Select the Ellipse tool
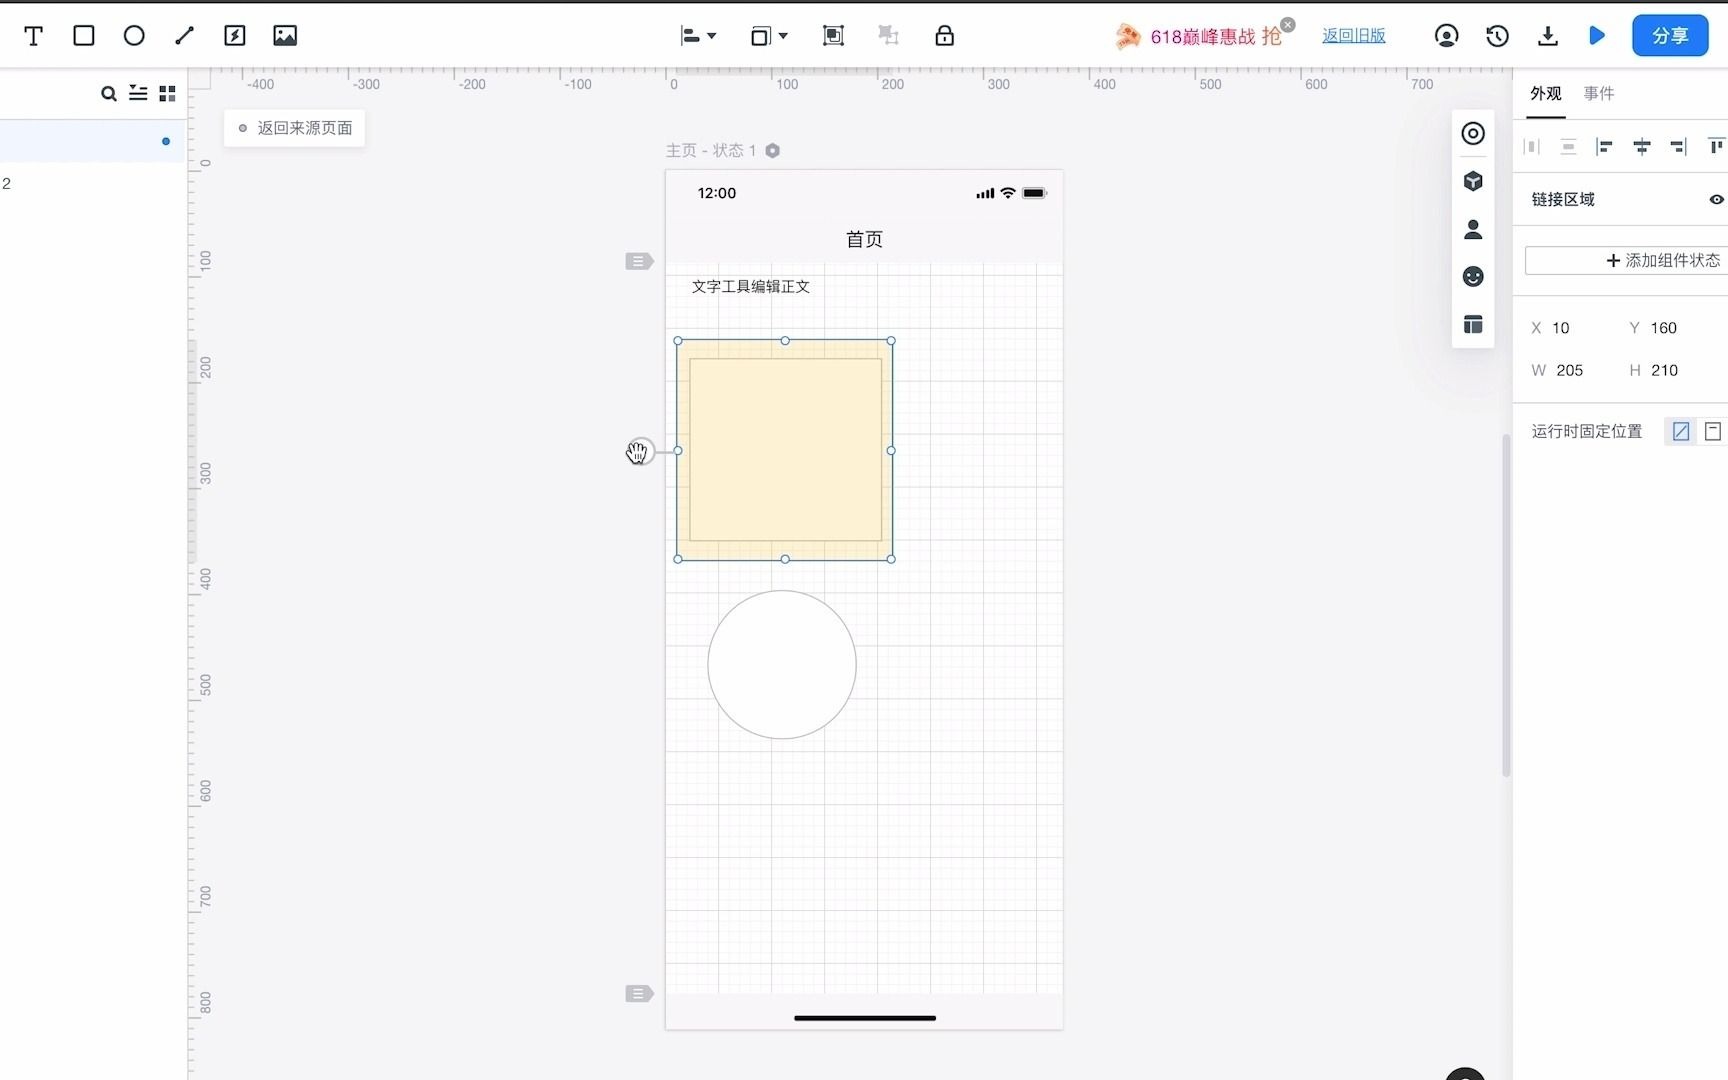This screenshot has height=1080, width=1728. 134,36
